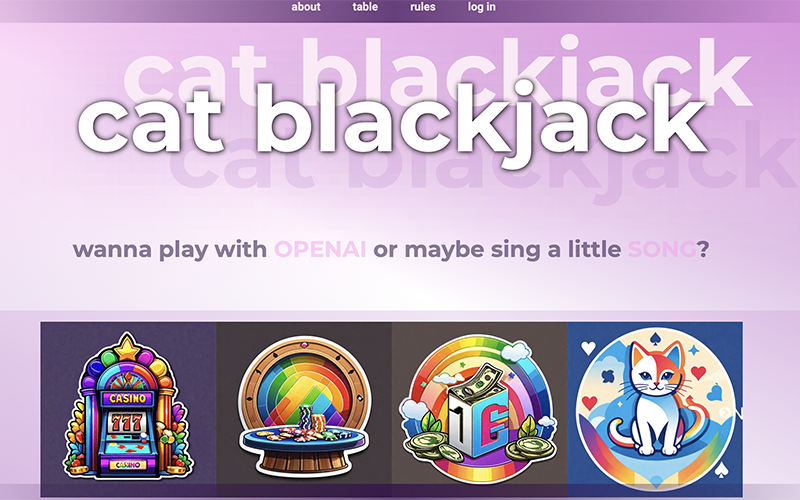This screenshot has width=800, height=500.
Task: Follow the pink SONG link
Action: click(x=662, y=249)
